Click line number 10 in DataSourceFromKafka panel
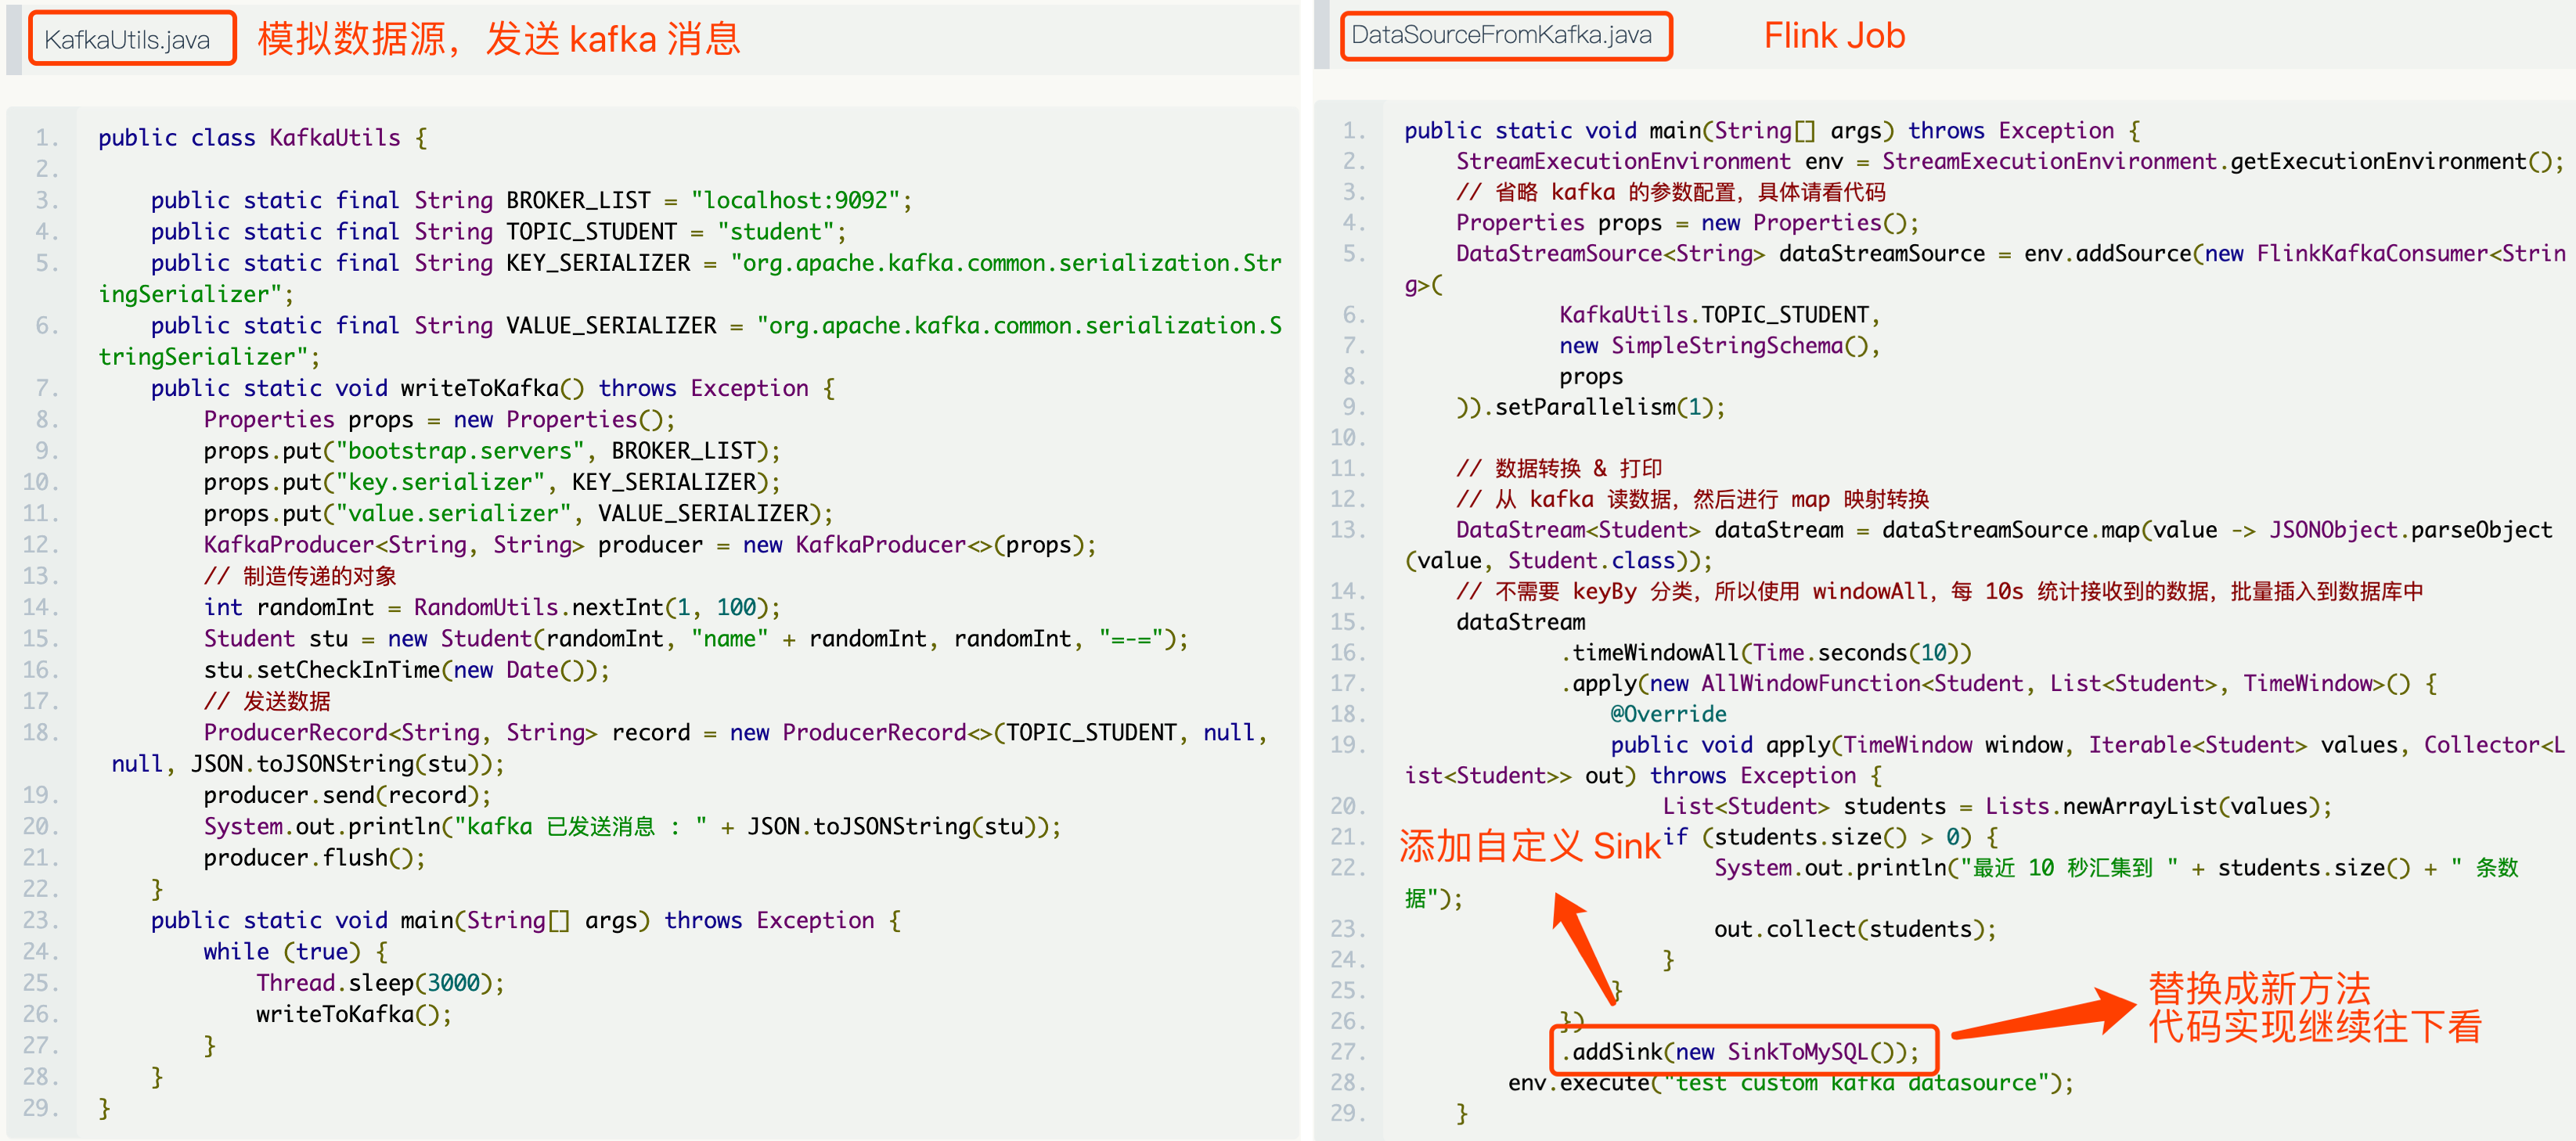 tap(1348, 438)
